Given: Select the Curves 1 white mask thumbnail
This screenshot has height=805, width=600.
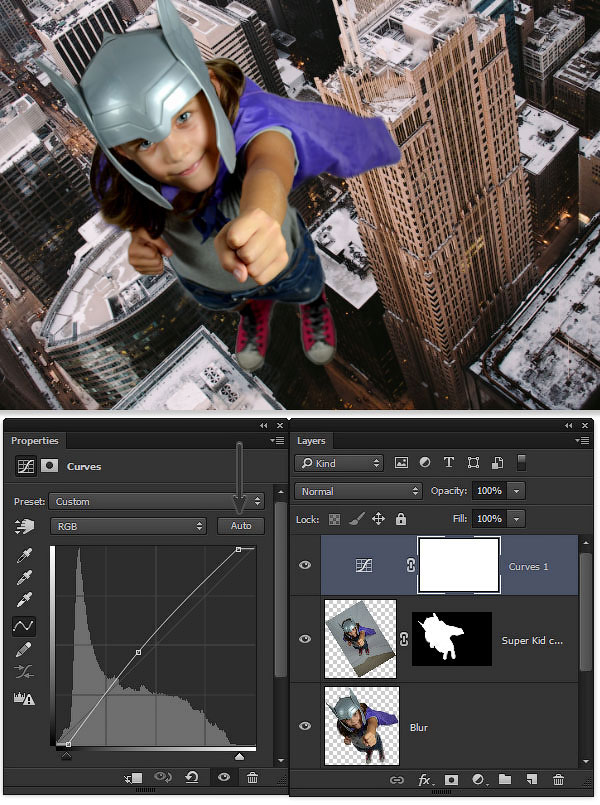Looking at the screenshot, I should [459, 565].
